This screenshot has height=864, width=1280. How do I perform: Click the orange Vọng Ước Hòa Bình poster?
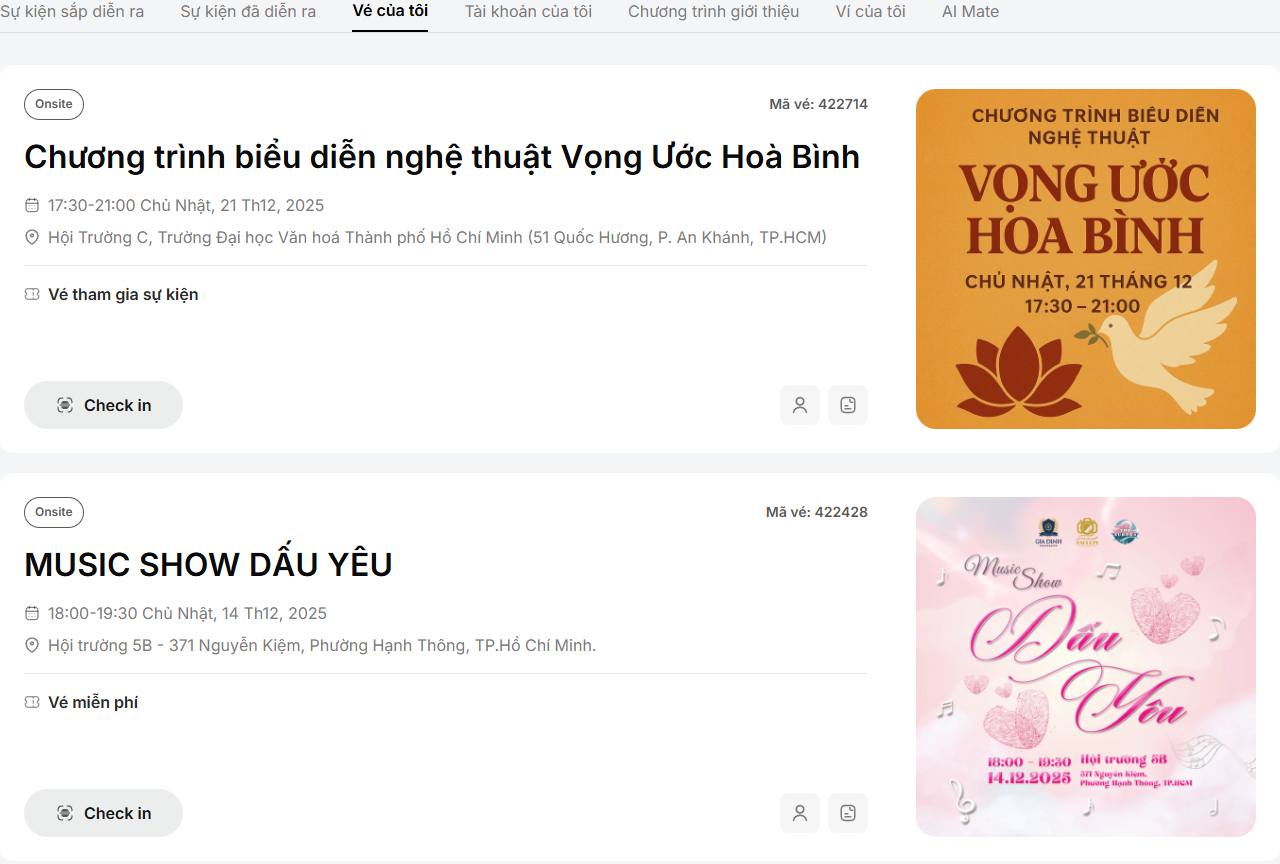coord(1085,259)
